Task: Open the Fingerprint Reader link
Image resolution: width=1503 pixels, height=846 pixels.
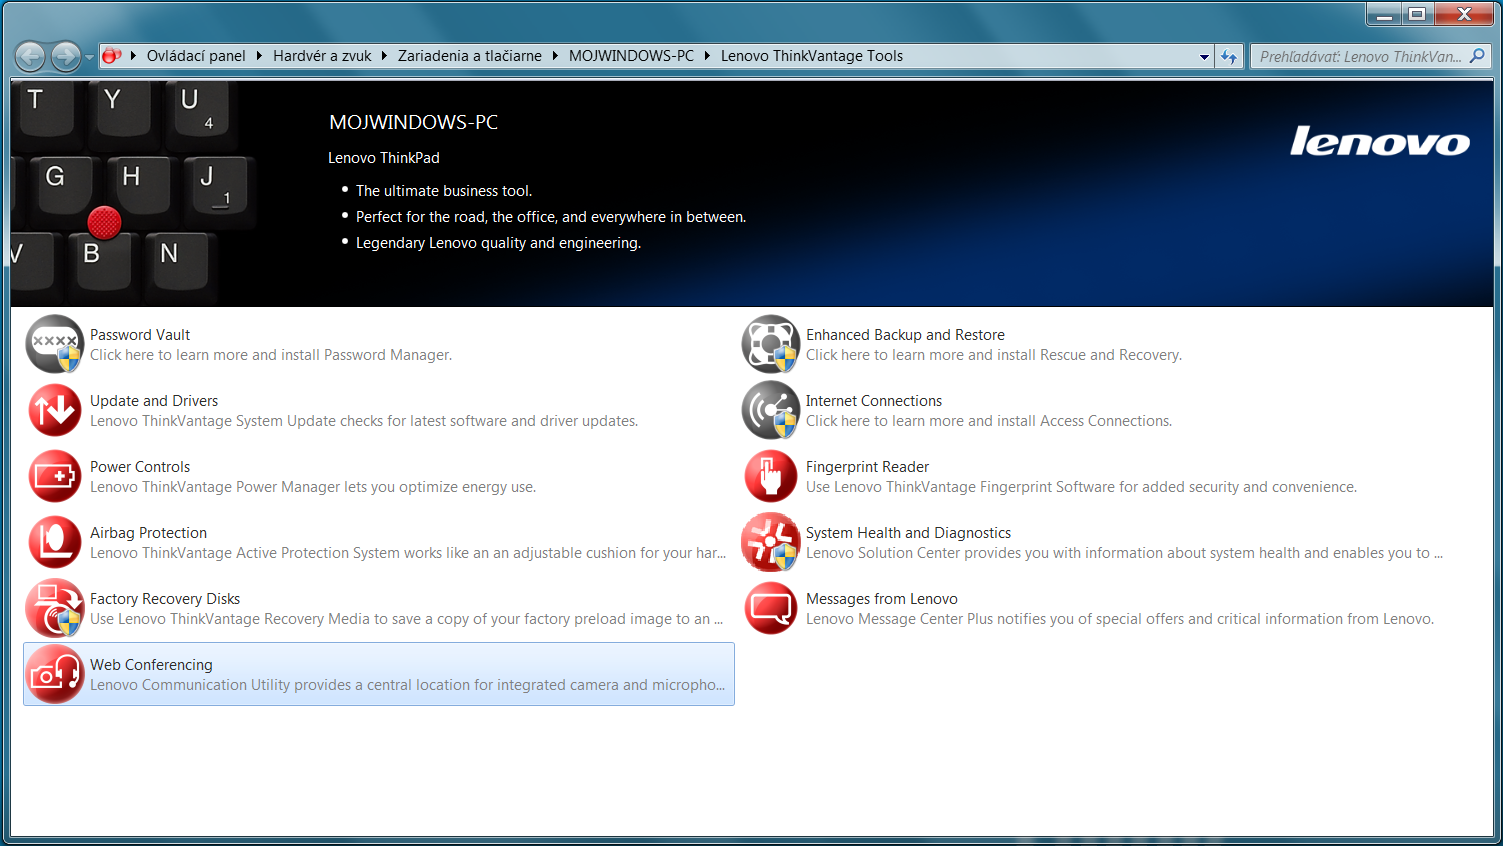Action: pos(867,467)
